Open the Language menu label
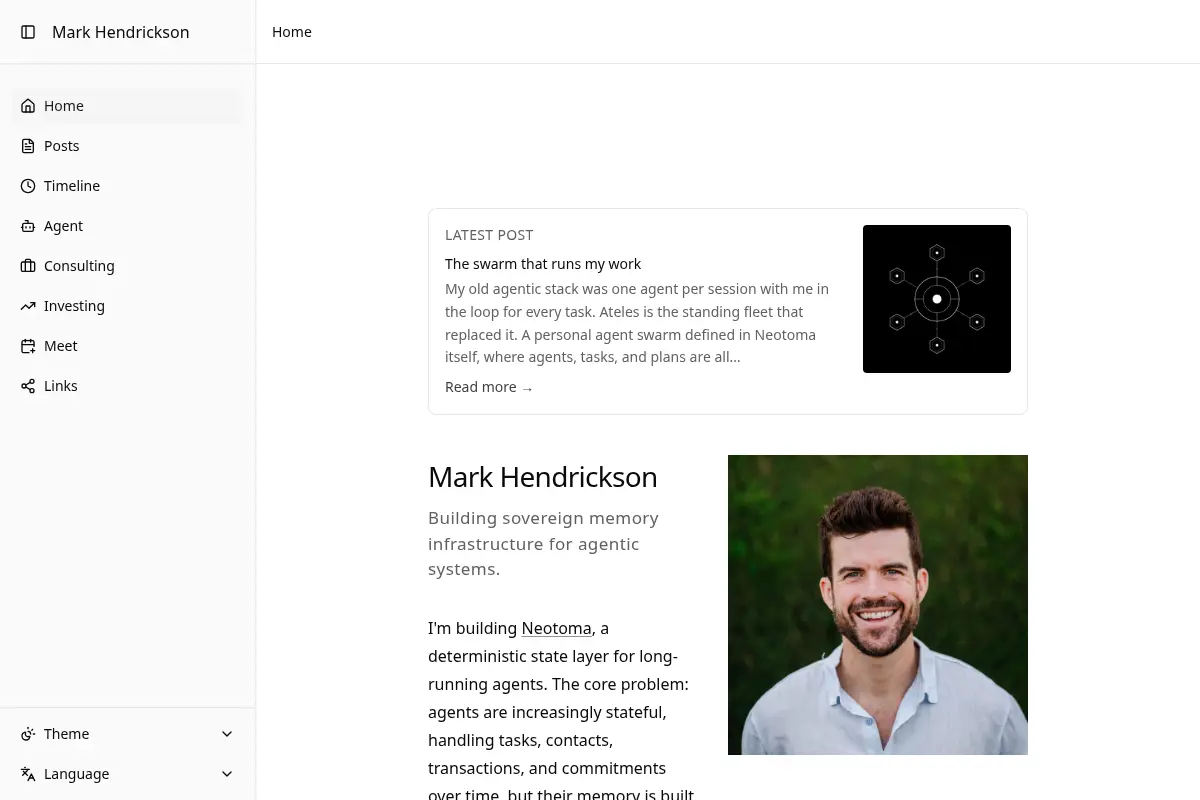1200x800 pixels. click(x=77, y=774)
